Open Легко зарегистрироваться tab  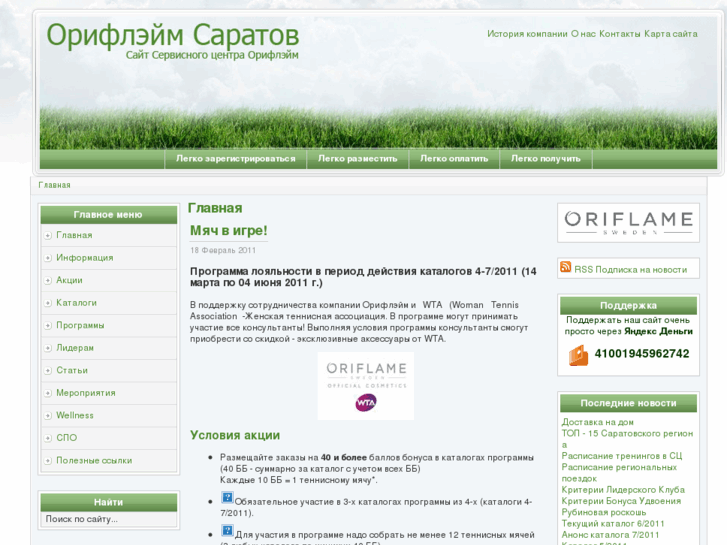236,159
